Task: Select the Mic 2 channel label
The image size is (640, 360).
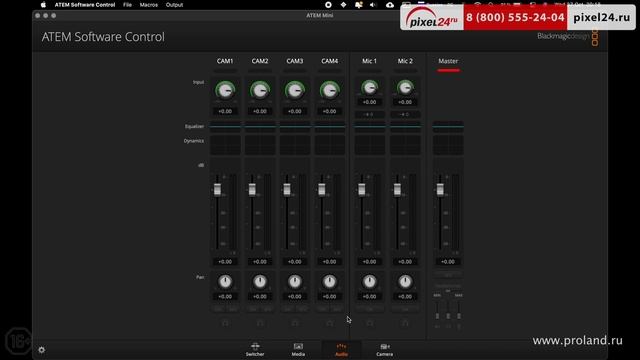Action: [405, 61]
